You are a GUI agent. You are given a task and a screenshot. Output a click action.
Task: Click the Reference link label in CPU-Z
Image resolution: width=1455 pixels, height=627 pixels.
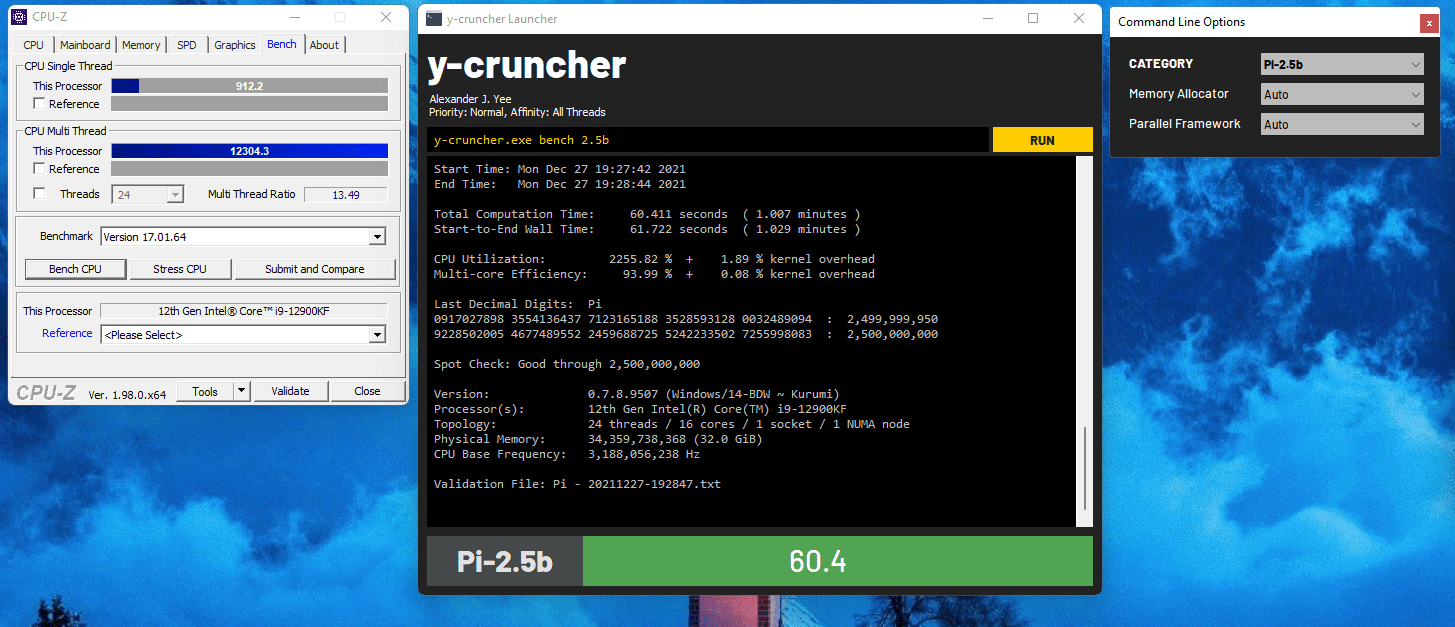(x=67, y=334)
